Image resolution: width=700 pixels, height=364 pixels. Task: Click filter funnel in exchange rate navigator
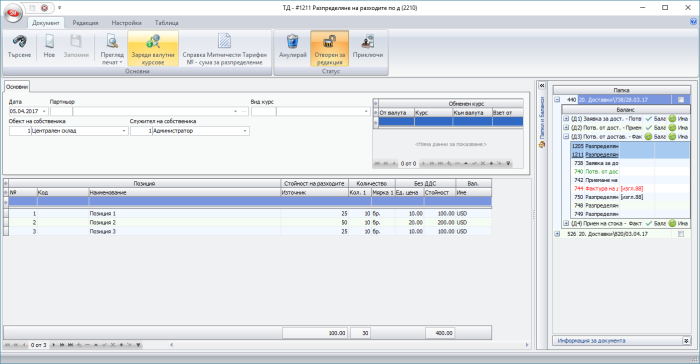(x=508, y=163)
